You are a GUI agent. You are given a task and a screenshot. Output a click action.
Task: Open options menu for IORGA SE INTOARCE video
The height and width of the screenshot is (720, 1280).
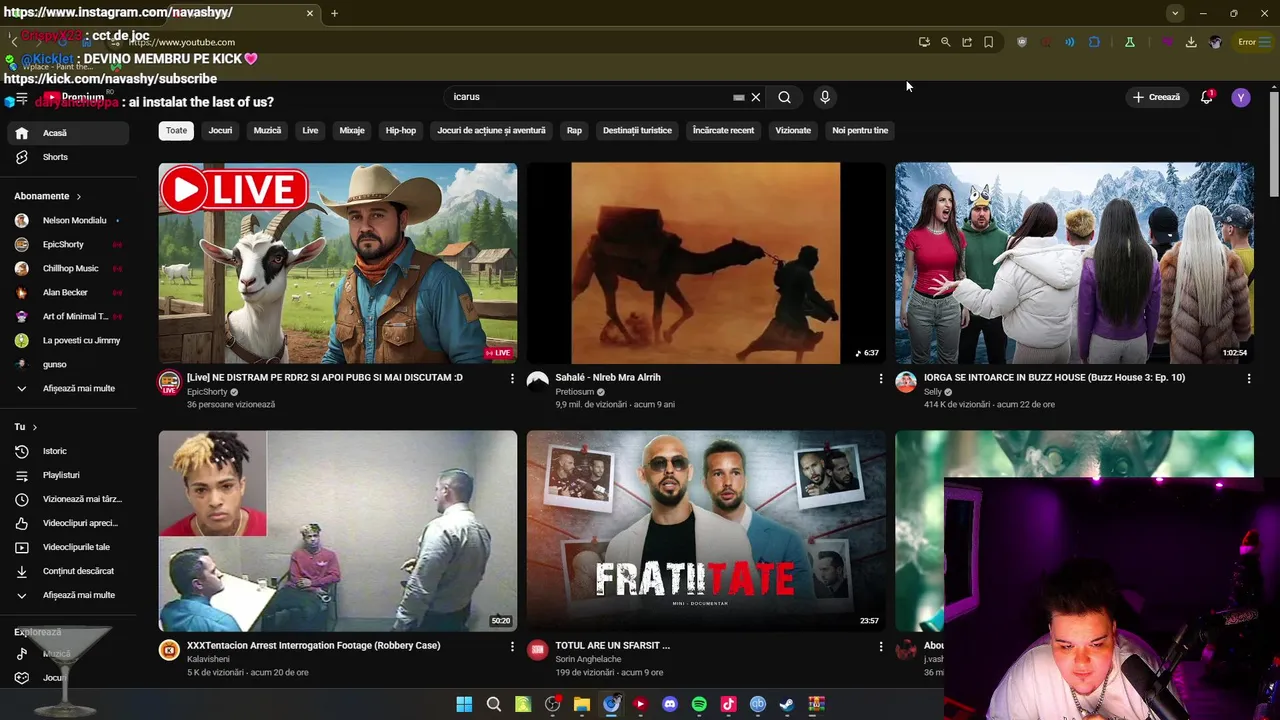[1248, 379]
